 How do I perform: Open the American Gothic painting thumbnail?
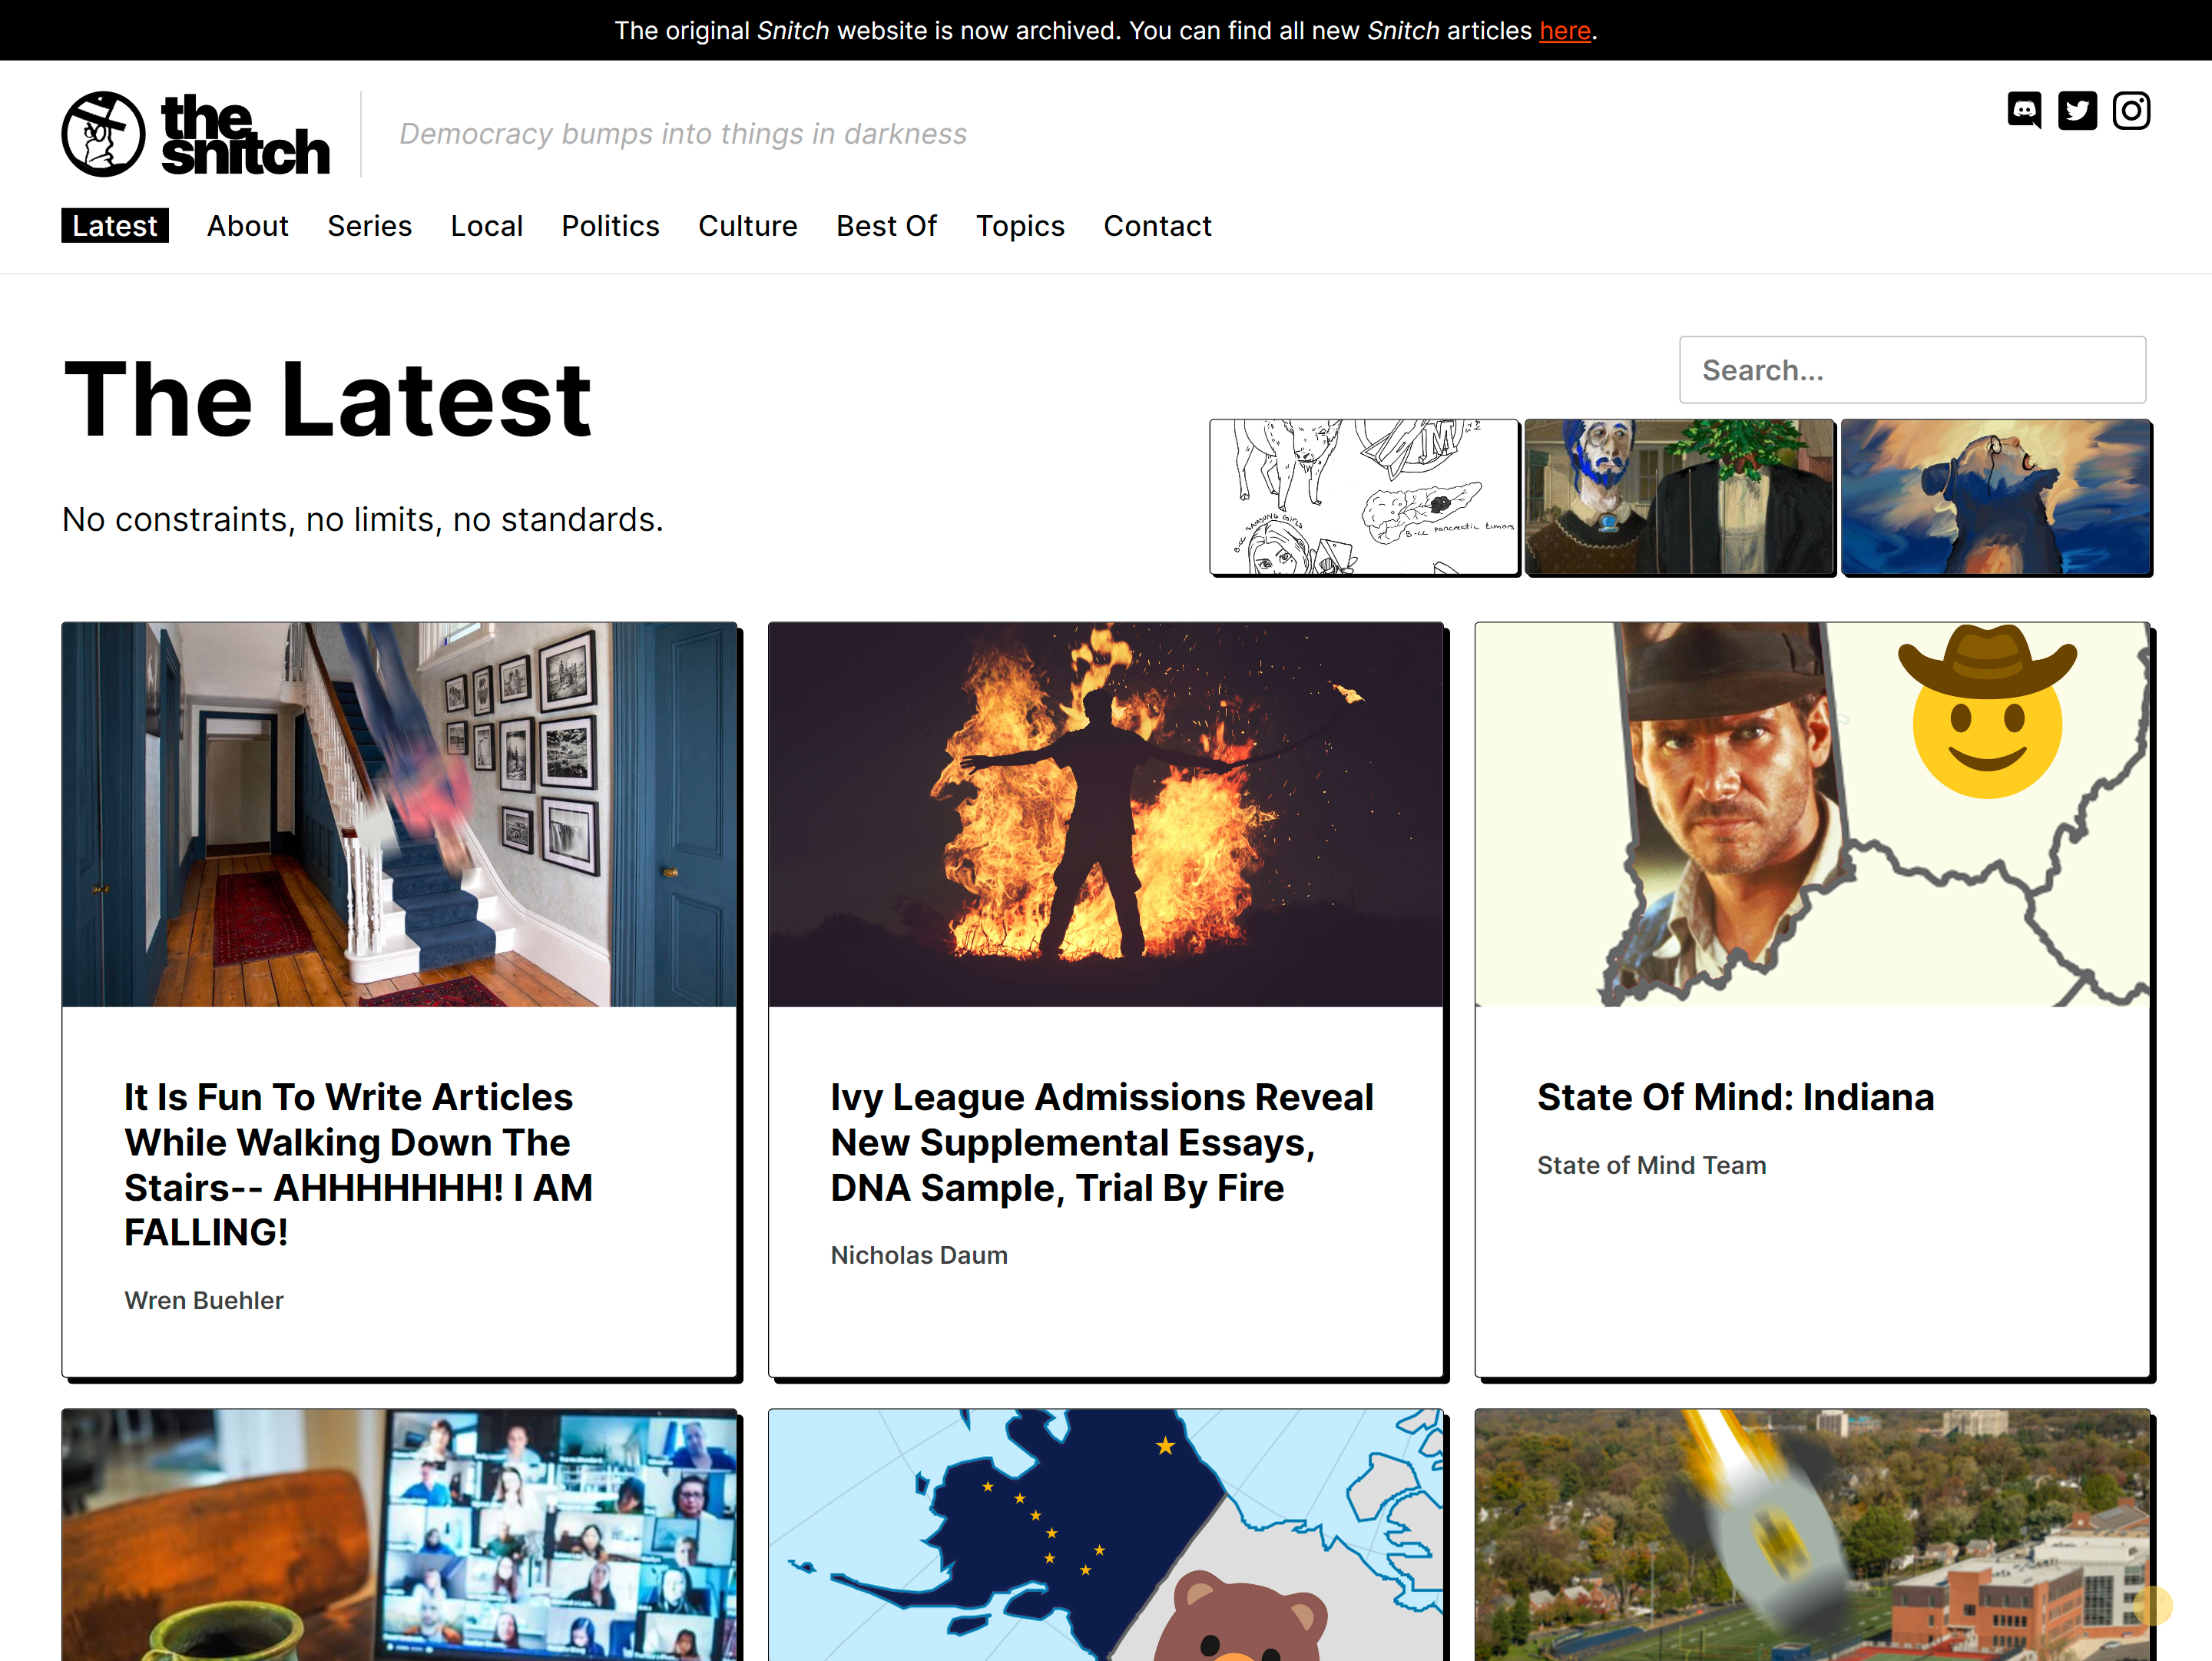pyautogui.click(x=1680, y=497)
